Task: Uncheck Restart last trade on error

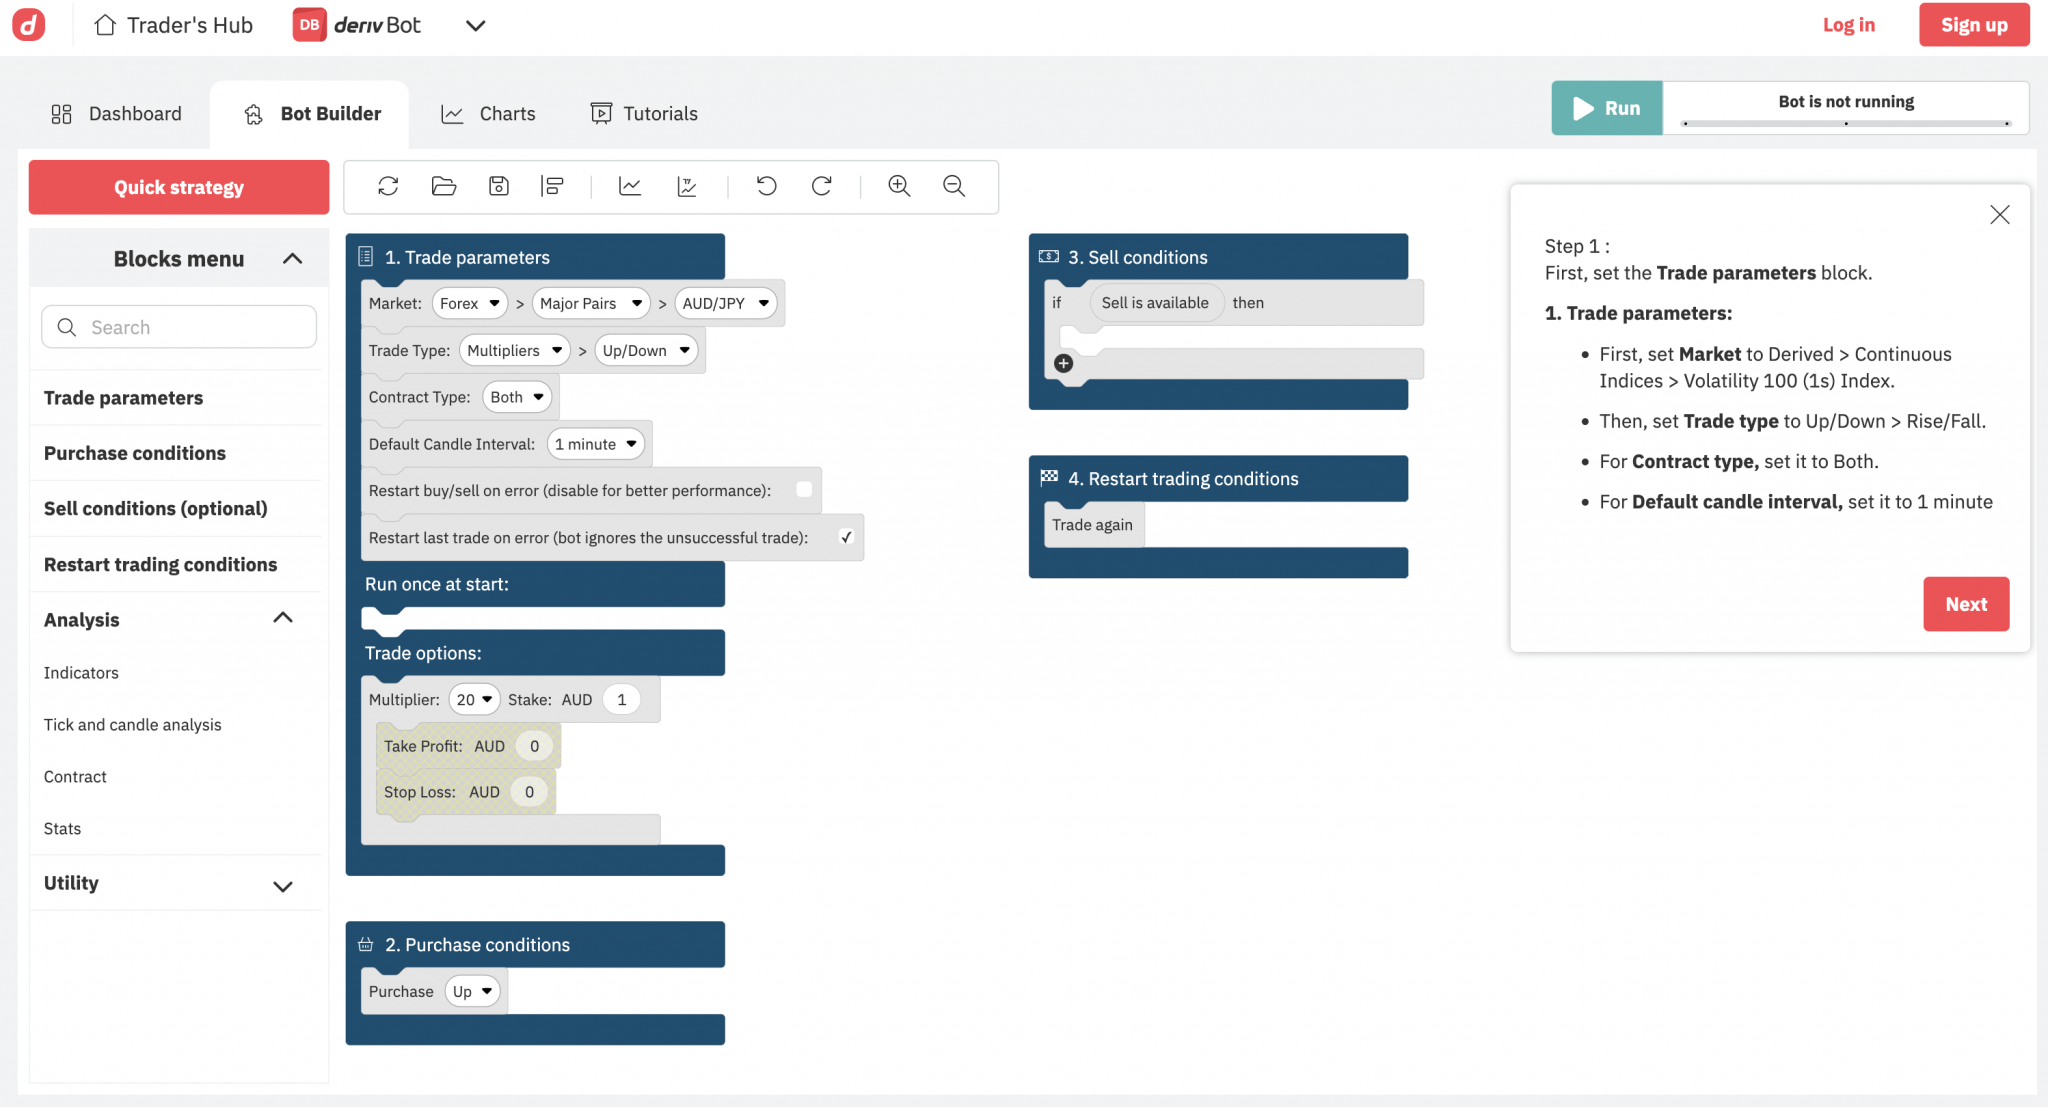Action: click(x=846, y=537)
